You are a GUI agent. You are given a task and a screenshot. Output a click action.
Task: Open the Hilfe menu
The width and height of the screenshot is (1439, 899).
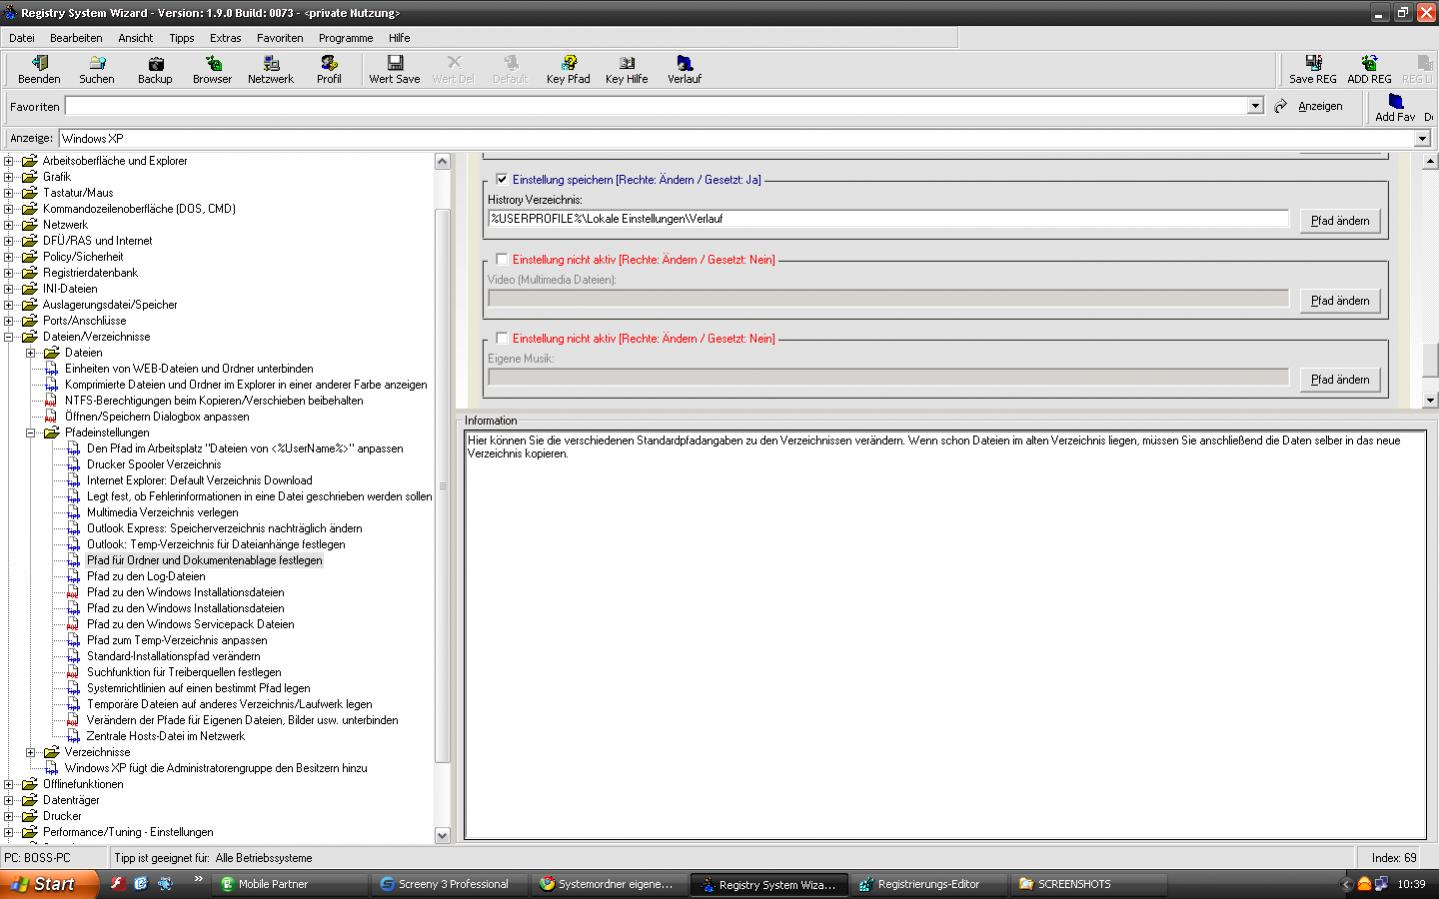pyautogui.click(x=399, y=38)
